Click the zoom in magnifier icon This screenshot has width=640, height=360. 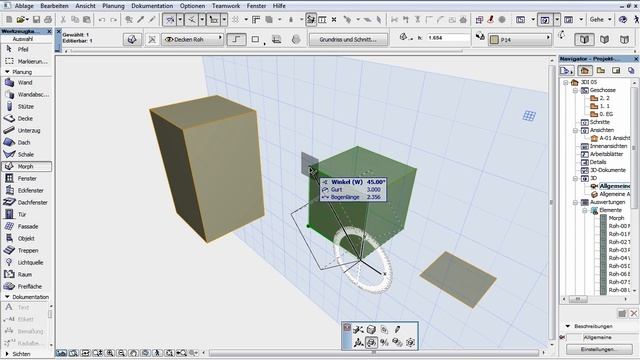tap(110, 353)
